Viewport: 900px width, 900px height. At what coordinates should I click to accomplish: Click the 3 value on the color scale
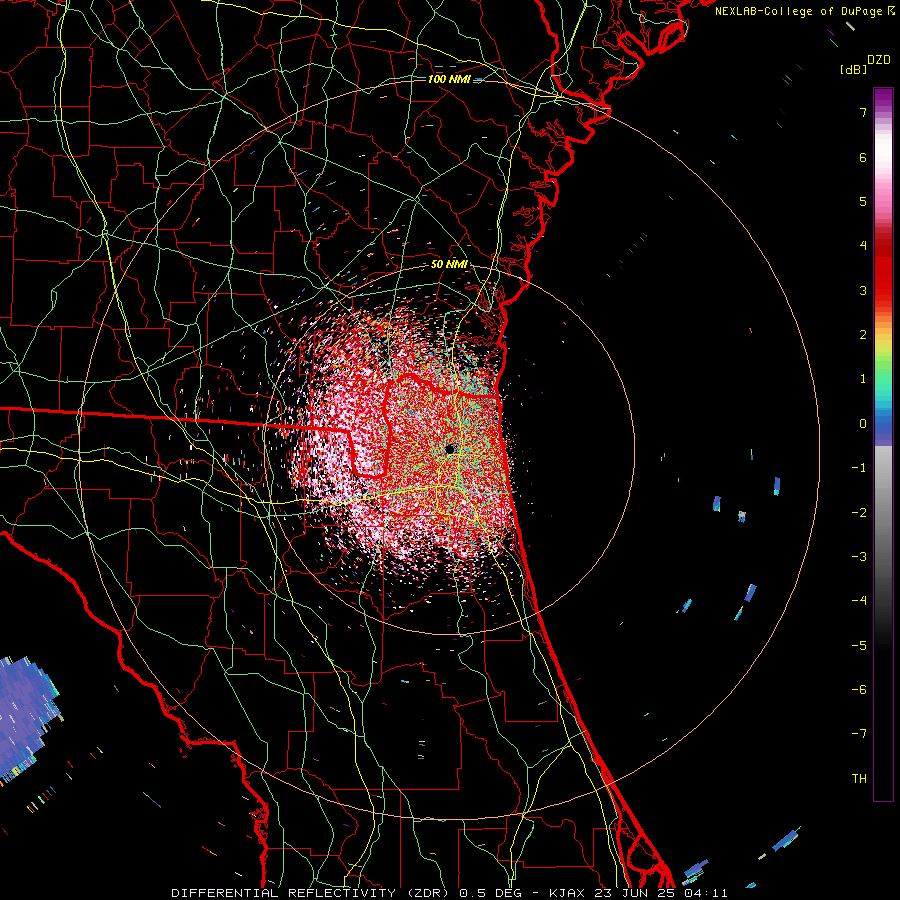point(863,290)
